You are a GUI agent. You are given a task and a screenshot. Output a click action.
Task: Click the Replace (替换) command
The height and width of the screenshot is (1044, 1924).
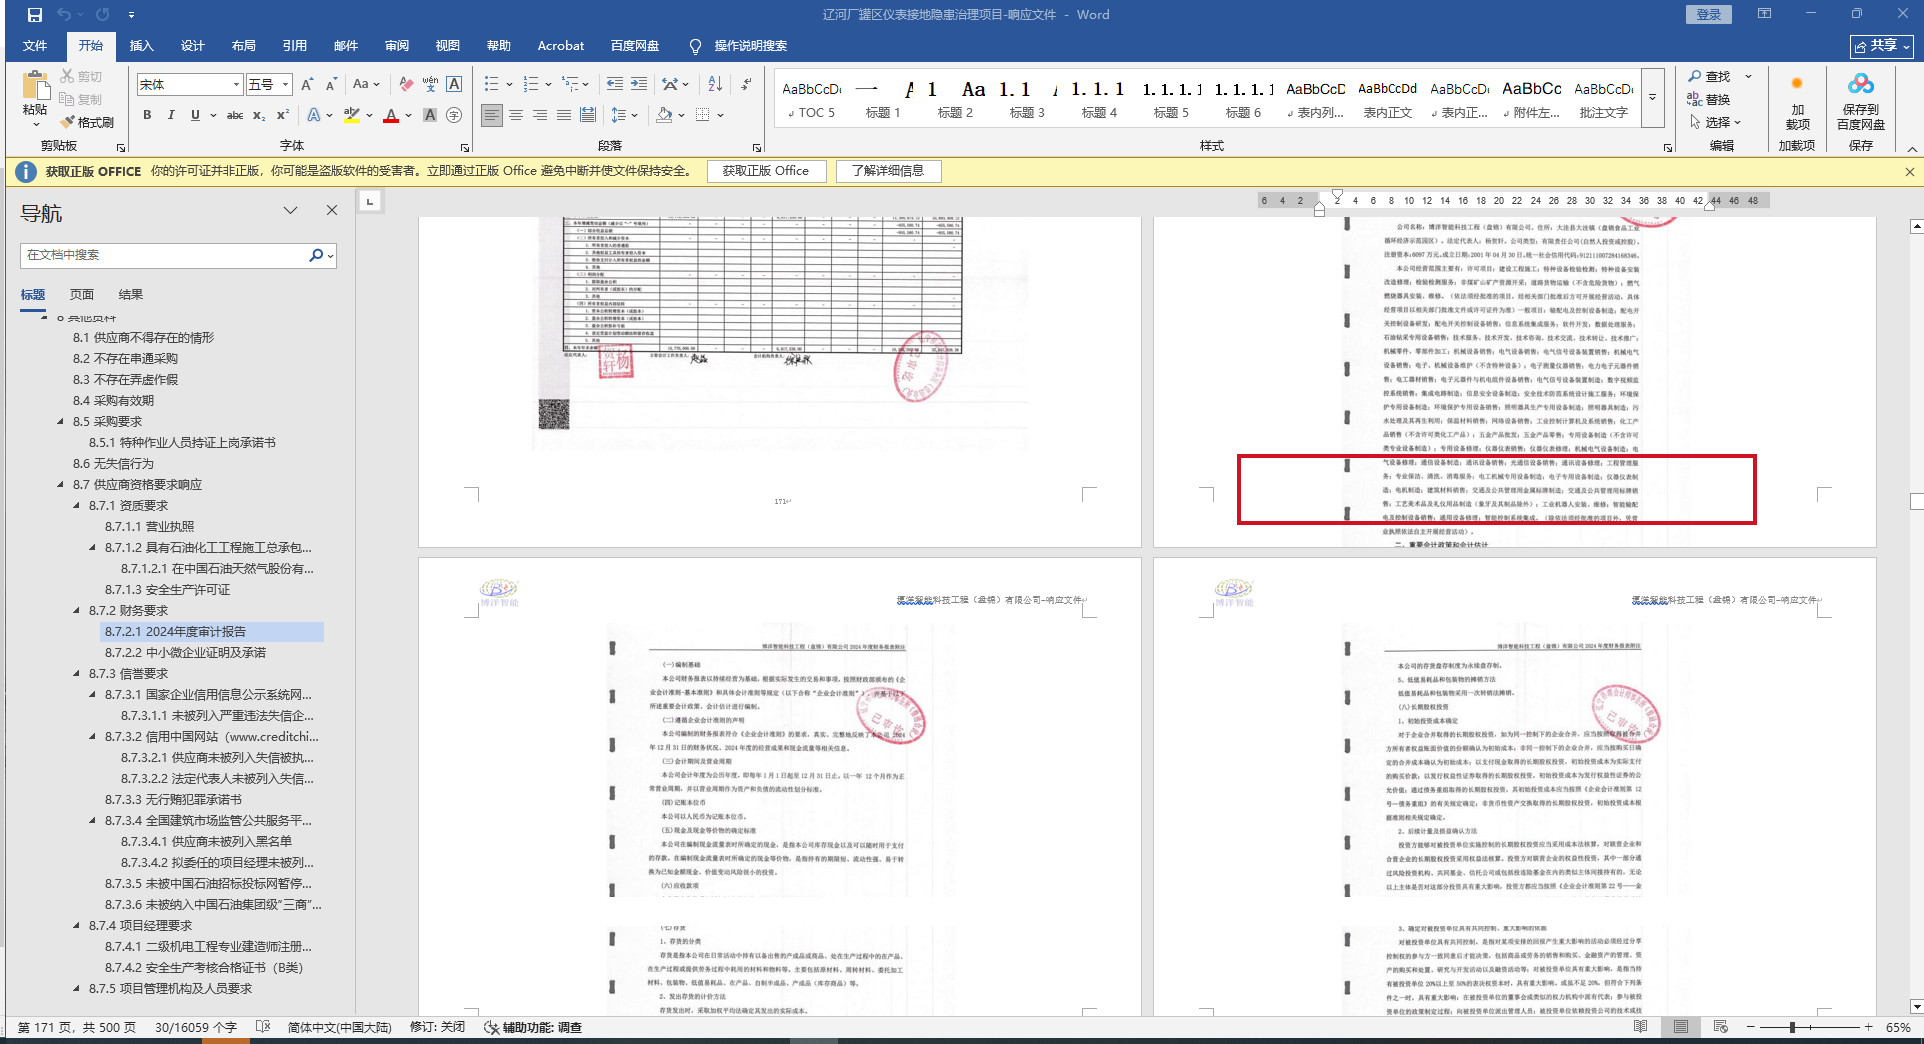1709,99
